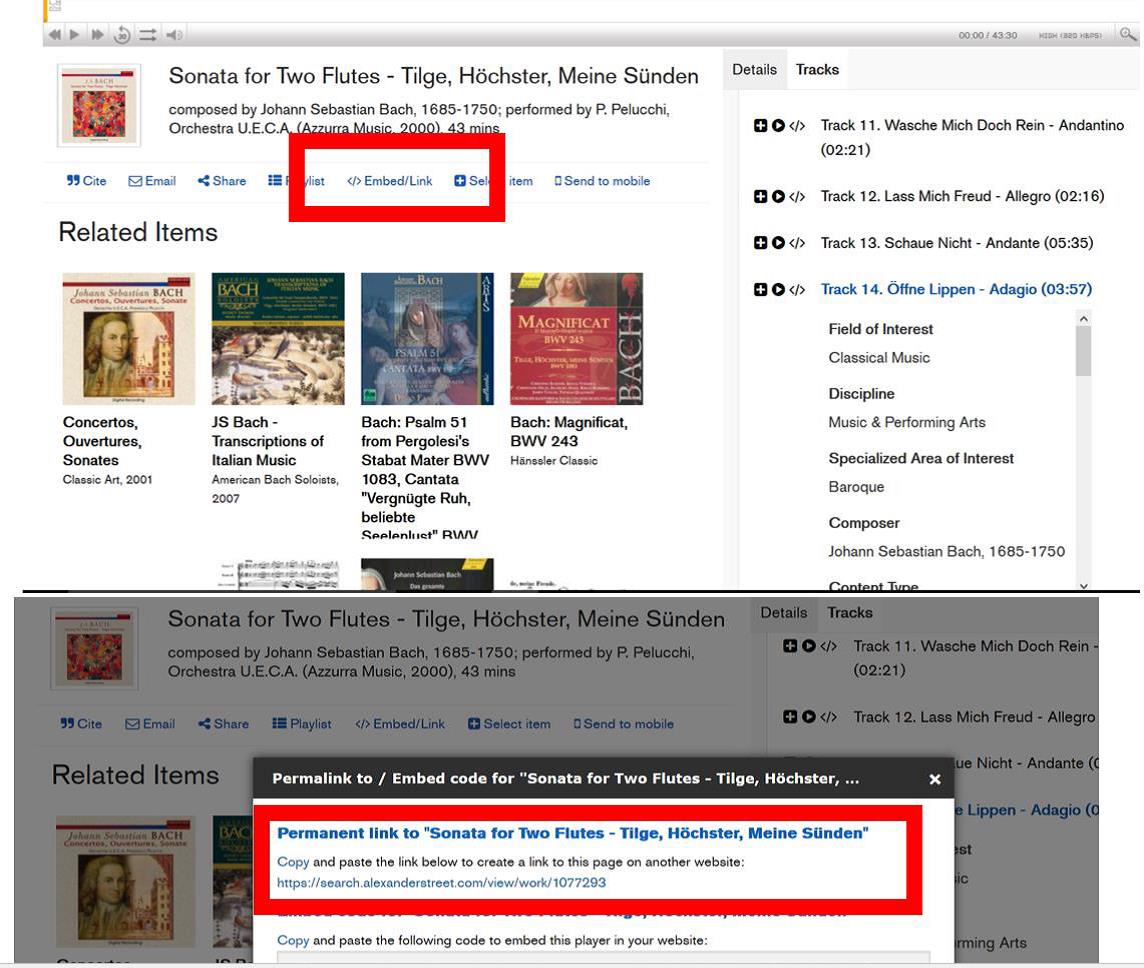Click Email in the upper page toolbar
Image resolution: width=1144 pixels, height=968 pixels.
click(152, 181)
